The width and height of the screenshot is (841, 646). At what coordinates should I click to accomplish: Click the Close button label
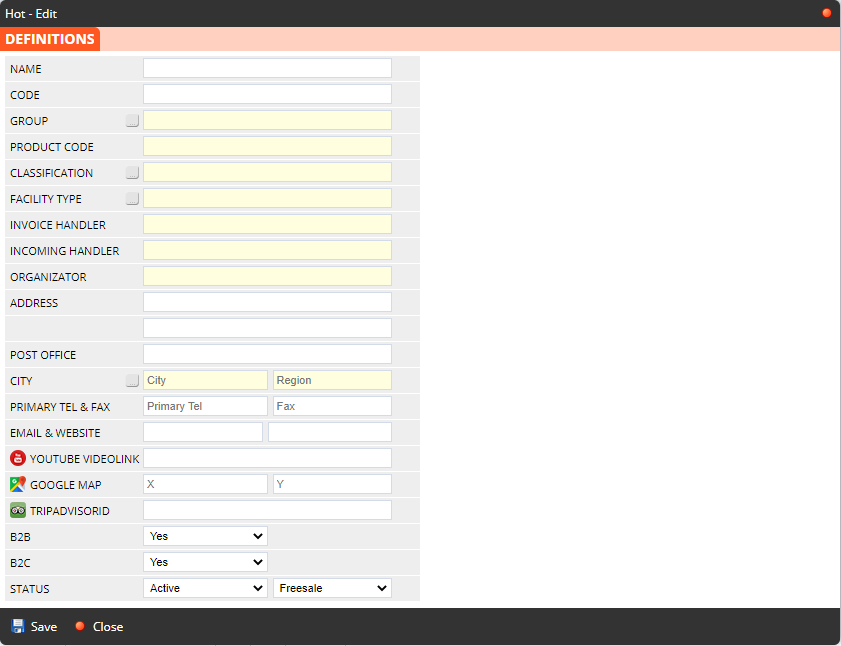(x=108, y=627)
